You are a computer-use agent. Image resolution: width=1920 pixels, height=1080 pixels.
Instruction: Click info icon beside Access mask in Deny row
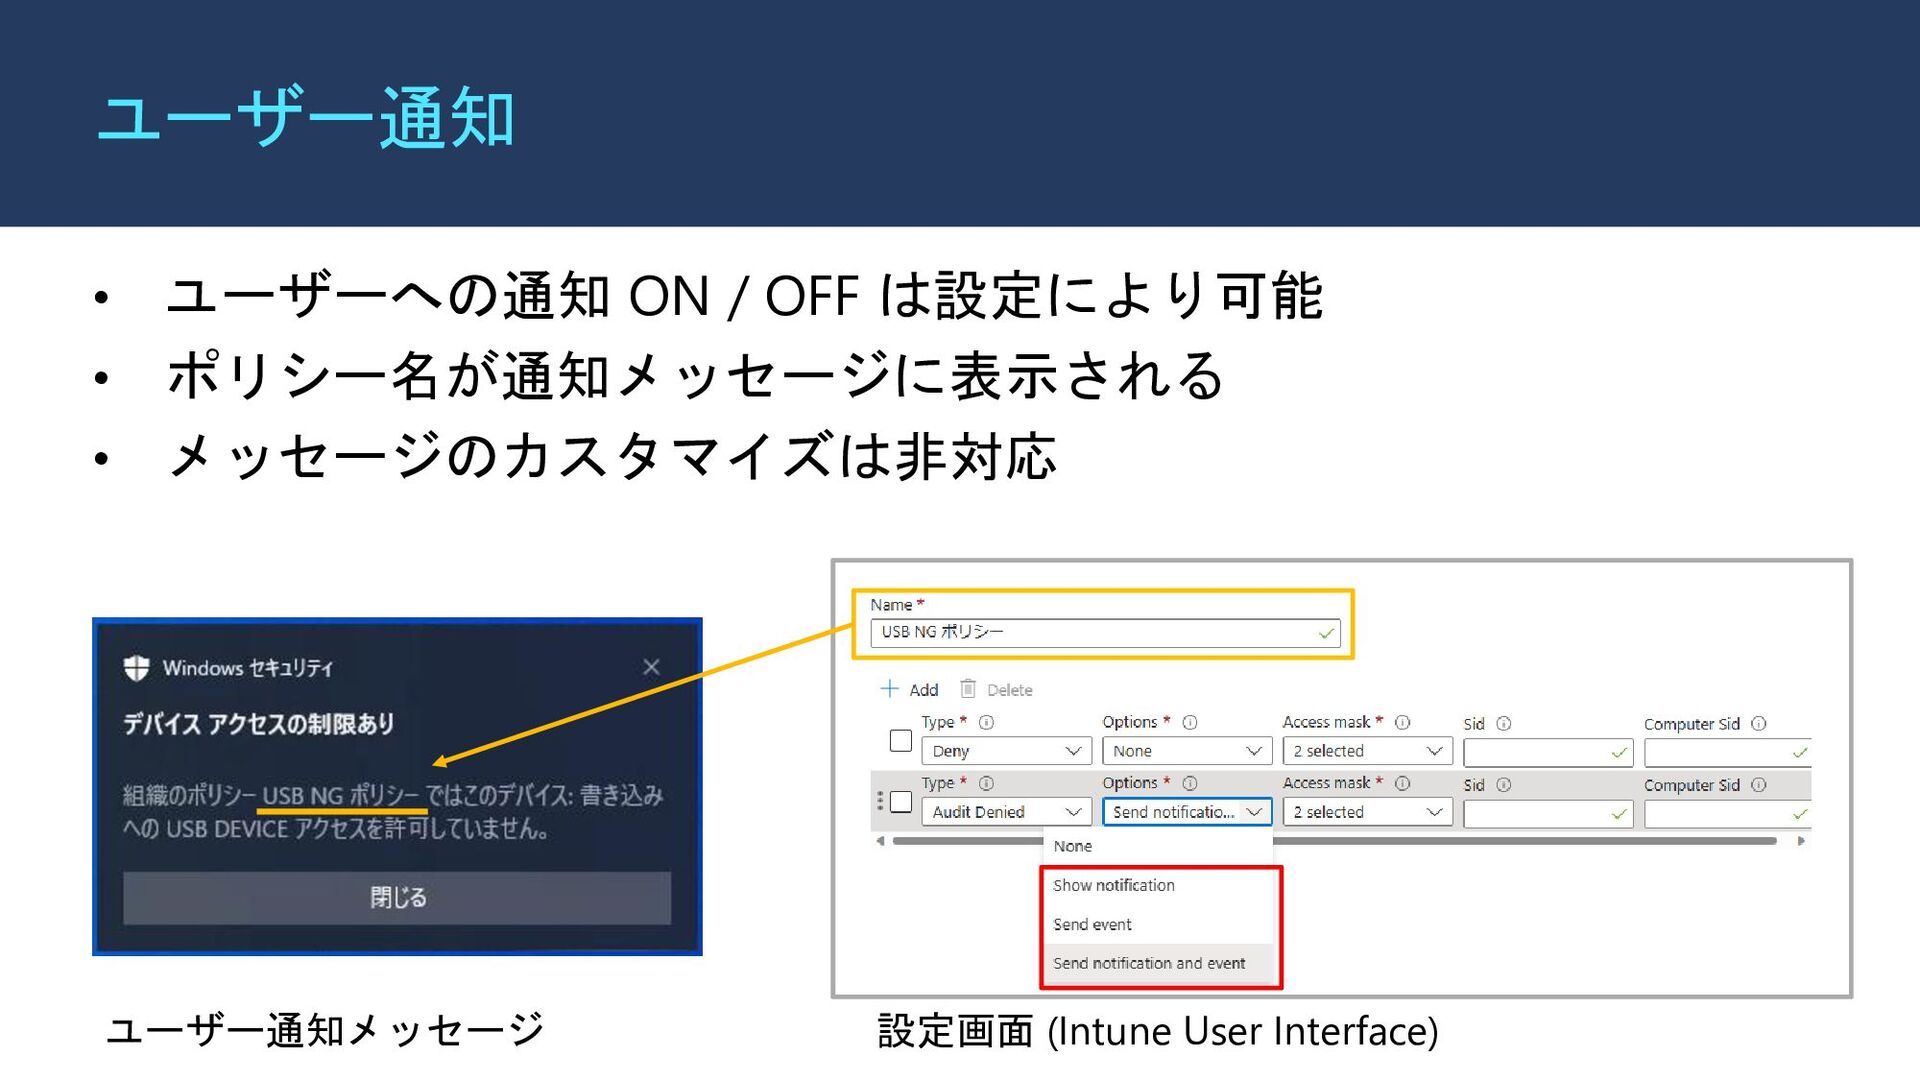click(x=1402, y=722)
